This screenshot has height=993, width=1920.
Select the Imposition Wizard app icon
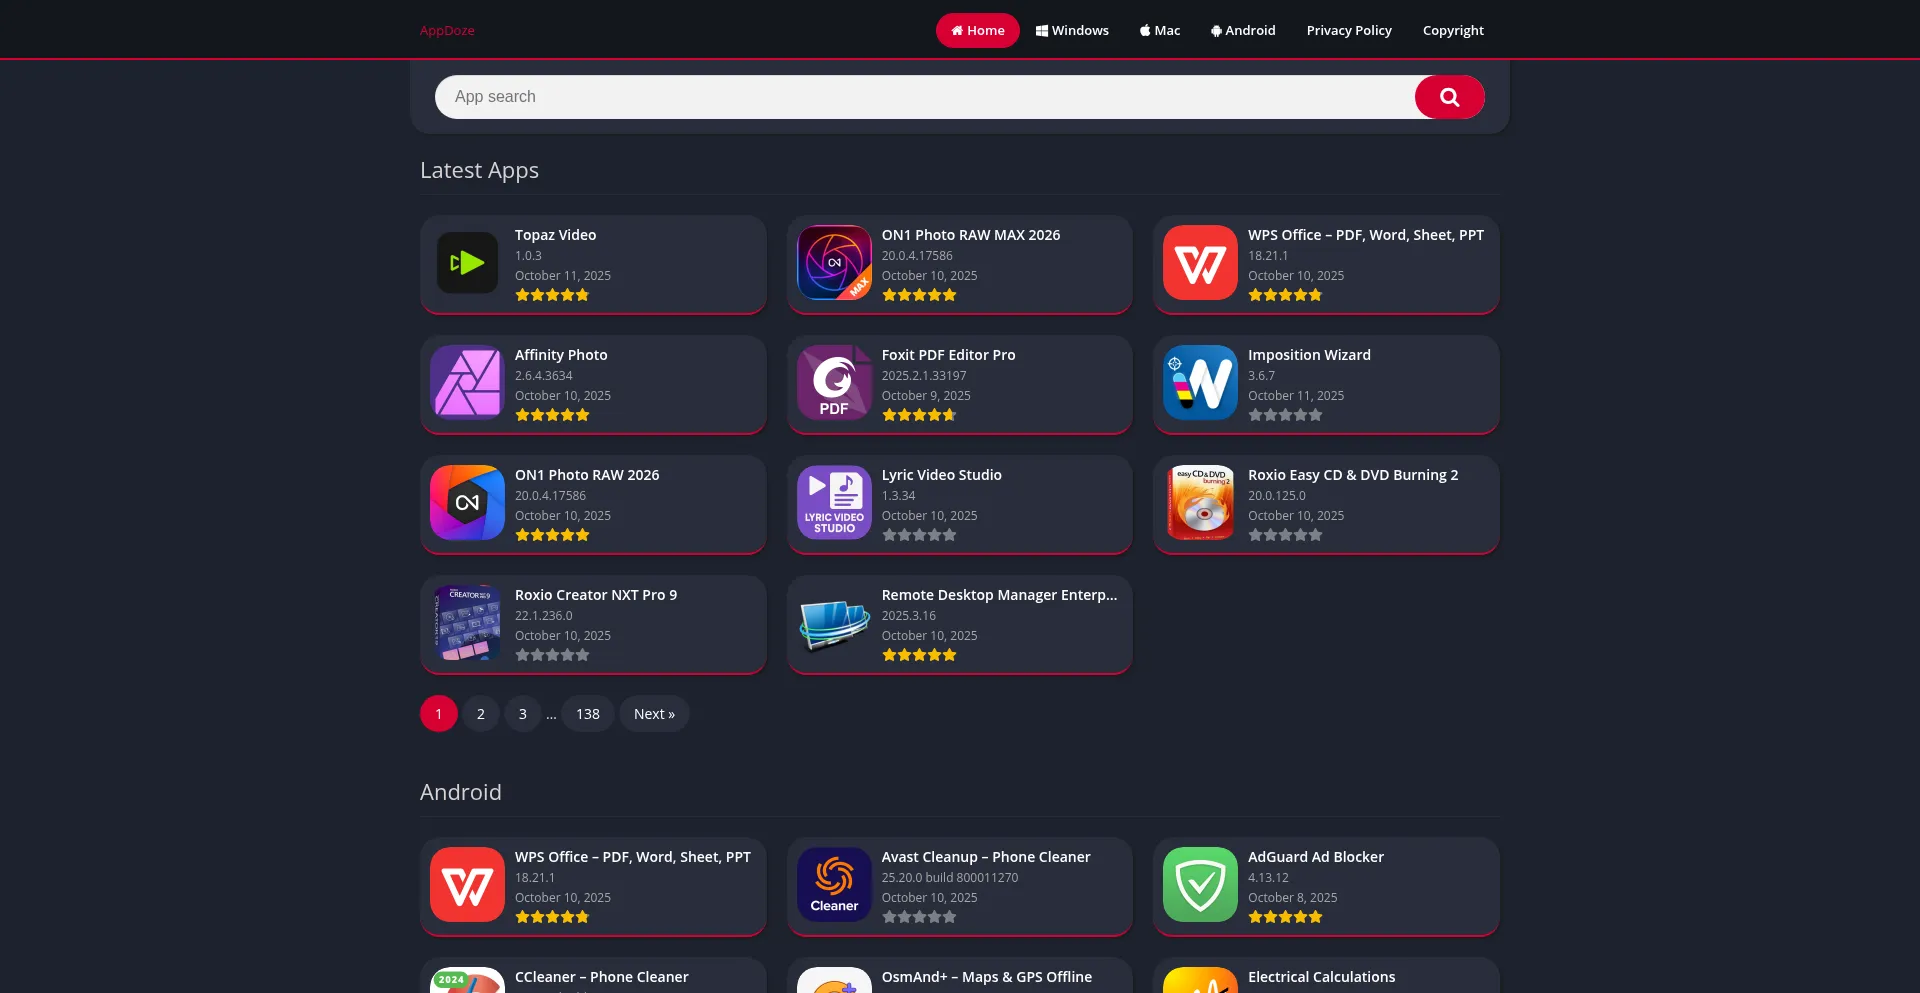[1200, 383]
